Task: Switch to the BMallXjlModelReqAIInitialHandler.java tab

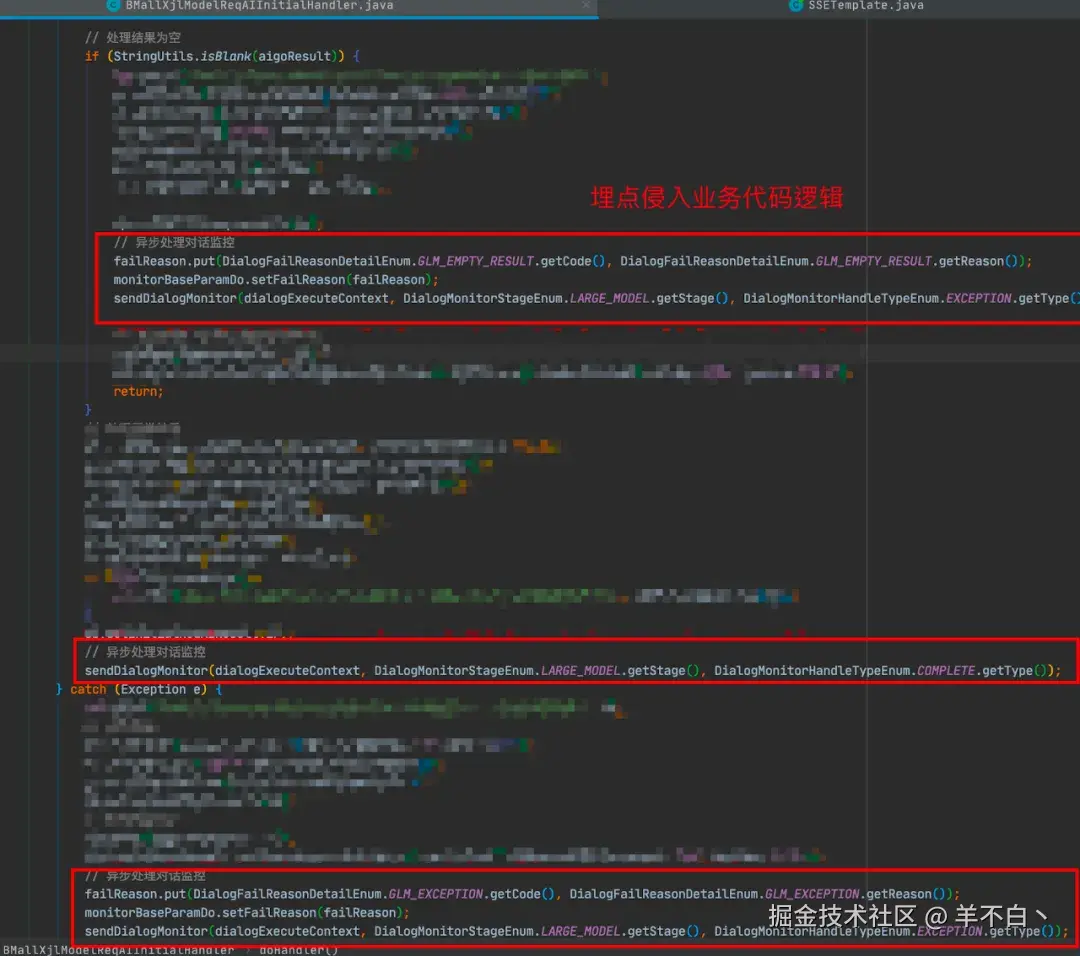Action: pyautogui.click(x=259, y=6)
